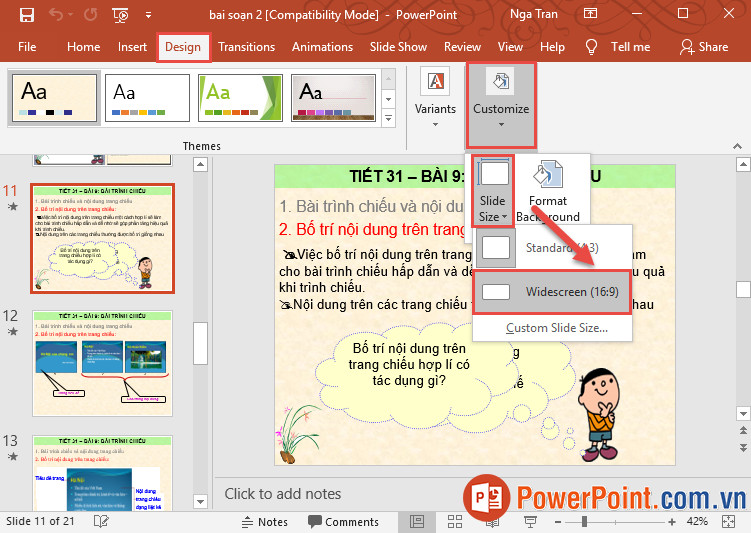The image size is (751, 533).
Task: Switch to Slide Sorter view icon
Action: click(455, 522)
